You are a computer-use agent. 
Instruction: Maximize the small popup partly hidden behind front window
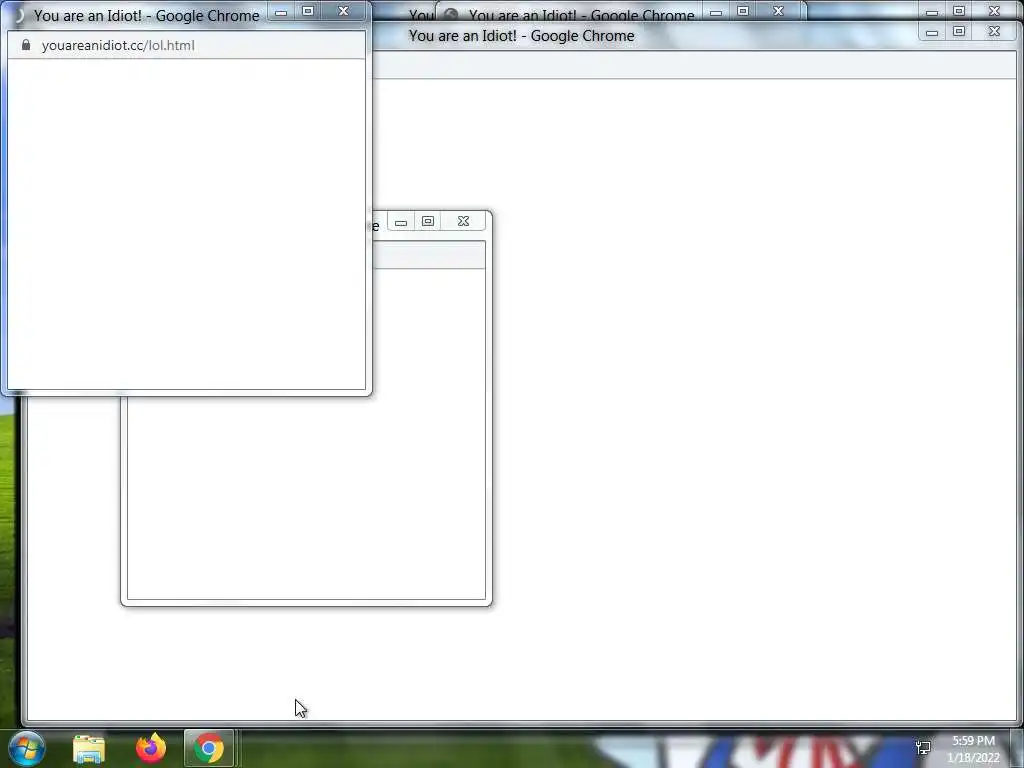tap(428, 221)
